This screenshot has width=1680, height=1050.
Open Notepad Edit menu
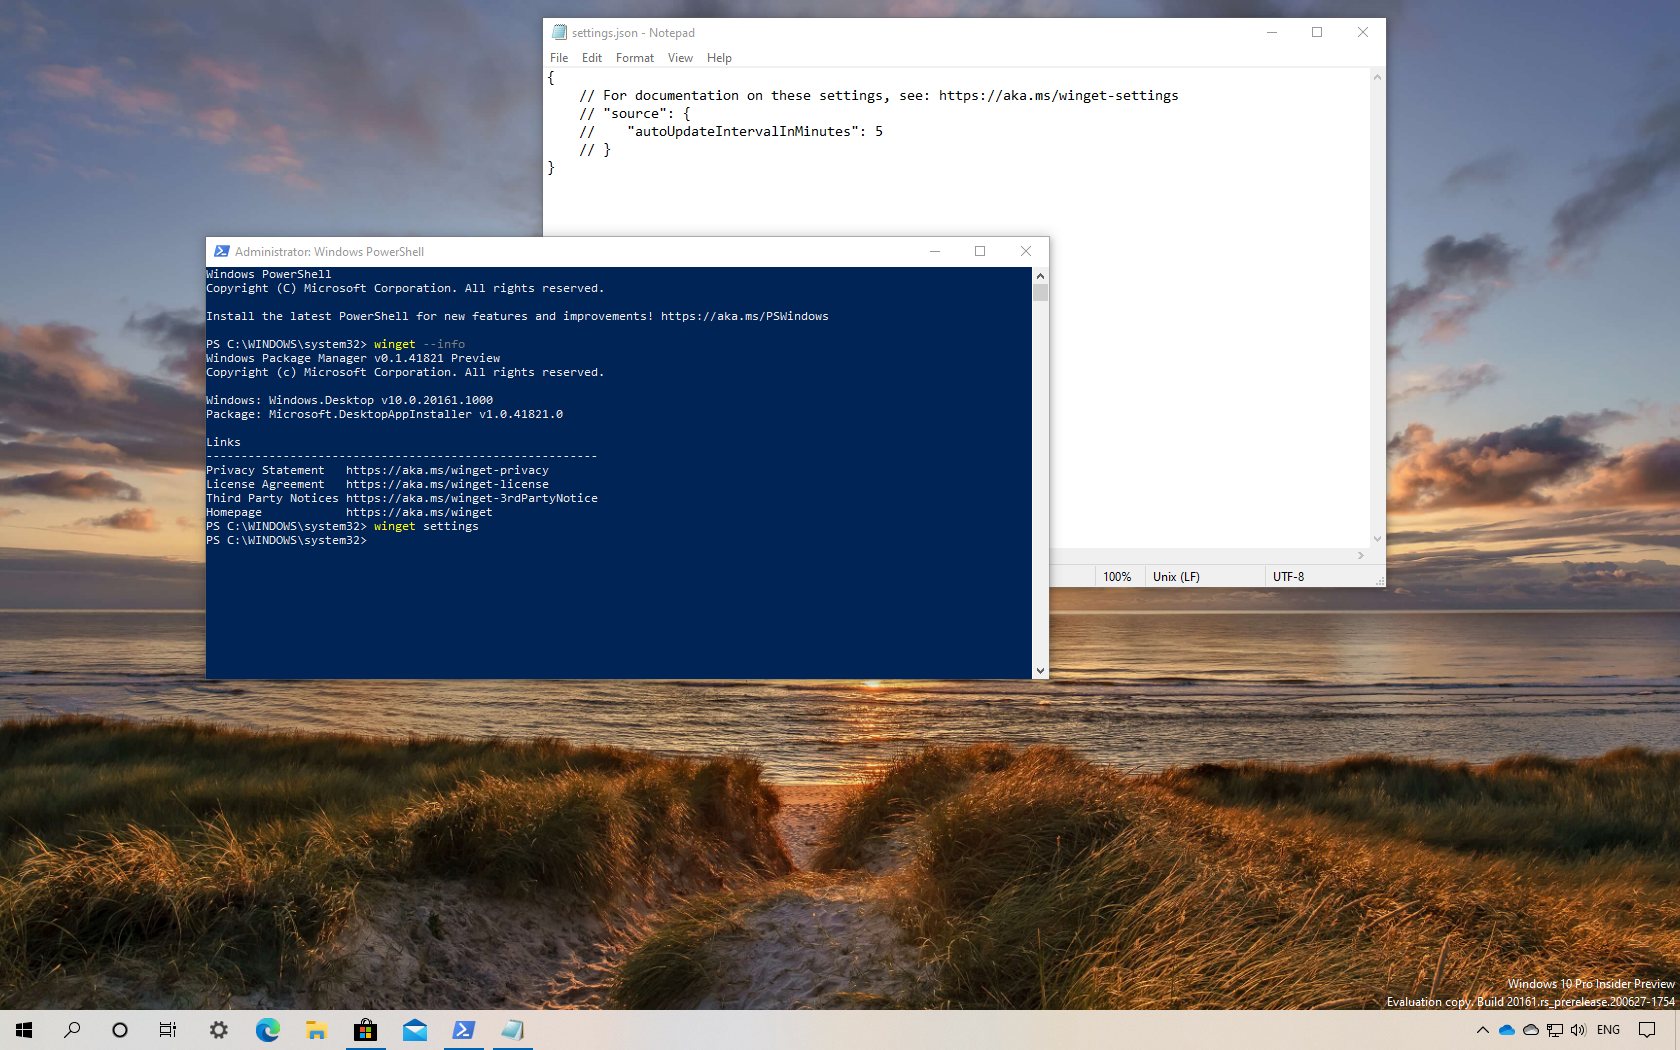click(x=592, y=58)
